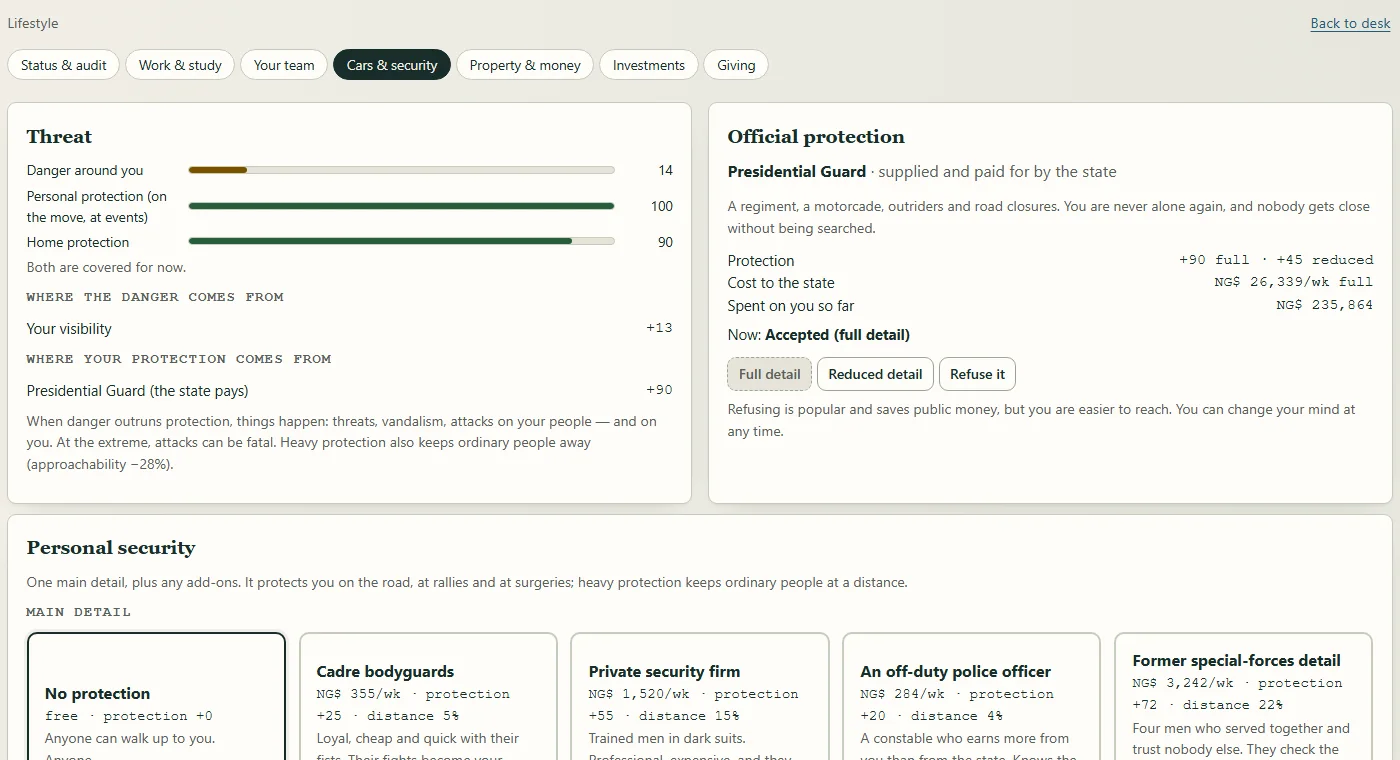
Task: Click the MAIN DETAIL section label
Action: 79,612
